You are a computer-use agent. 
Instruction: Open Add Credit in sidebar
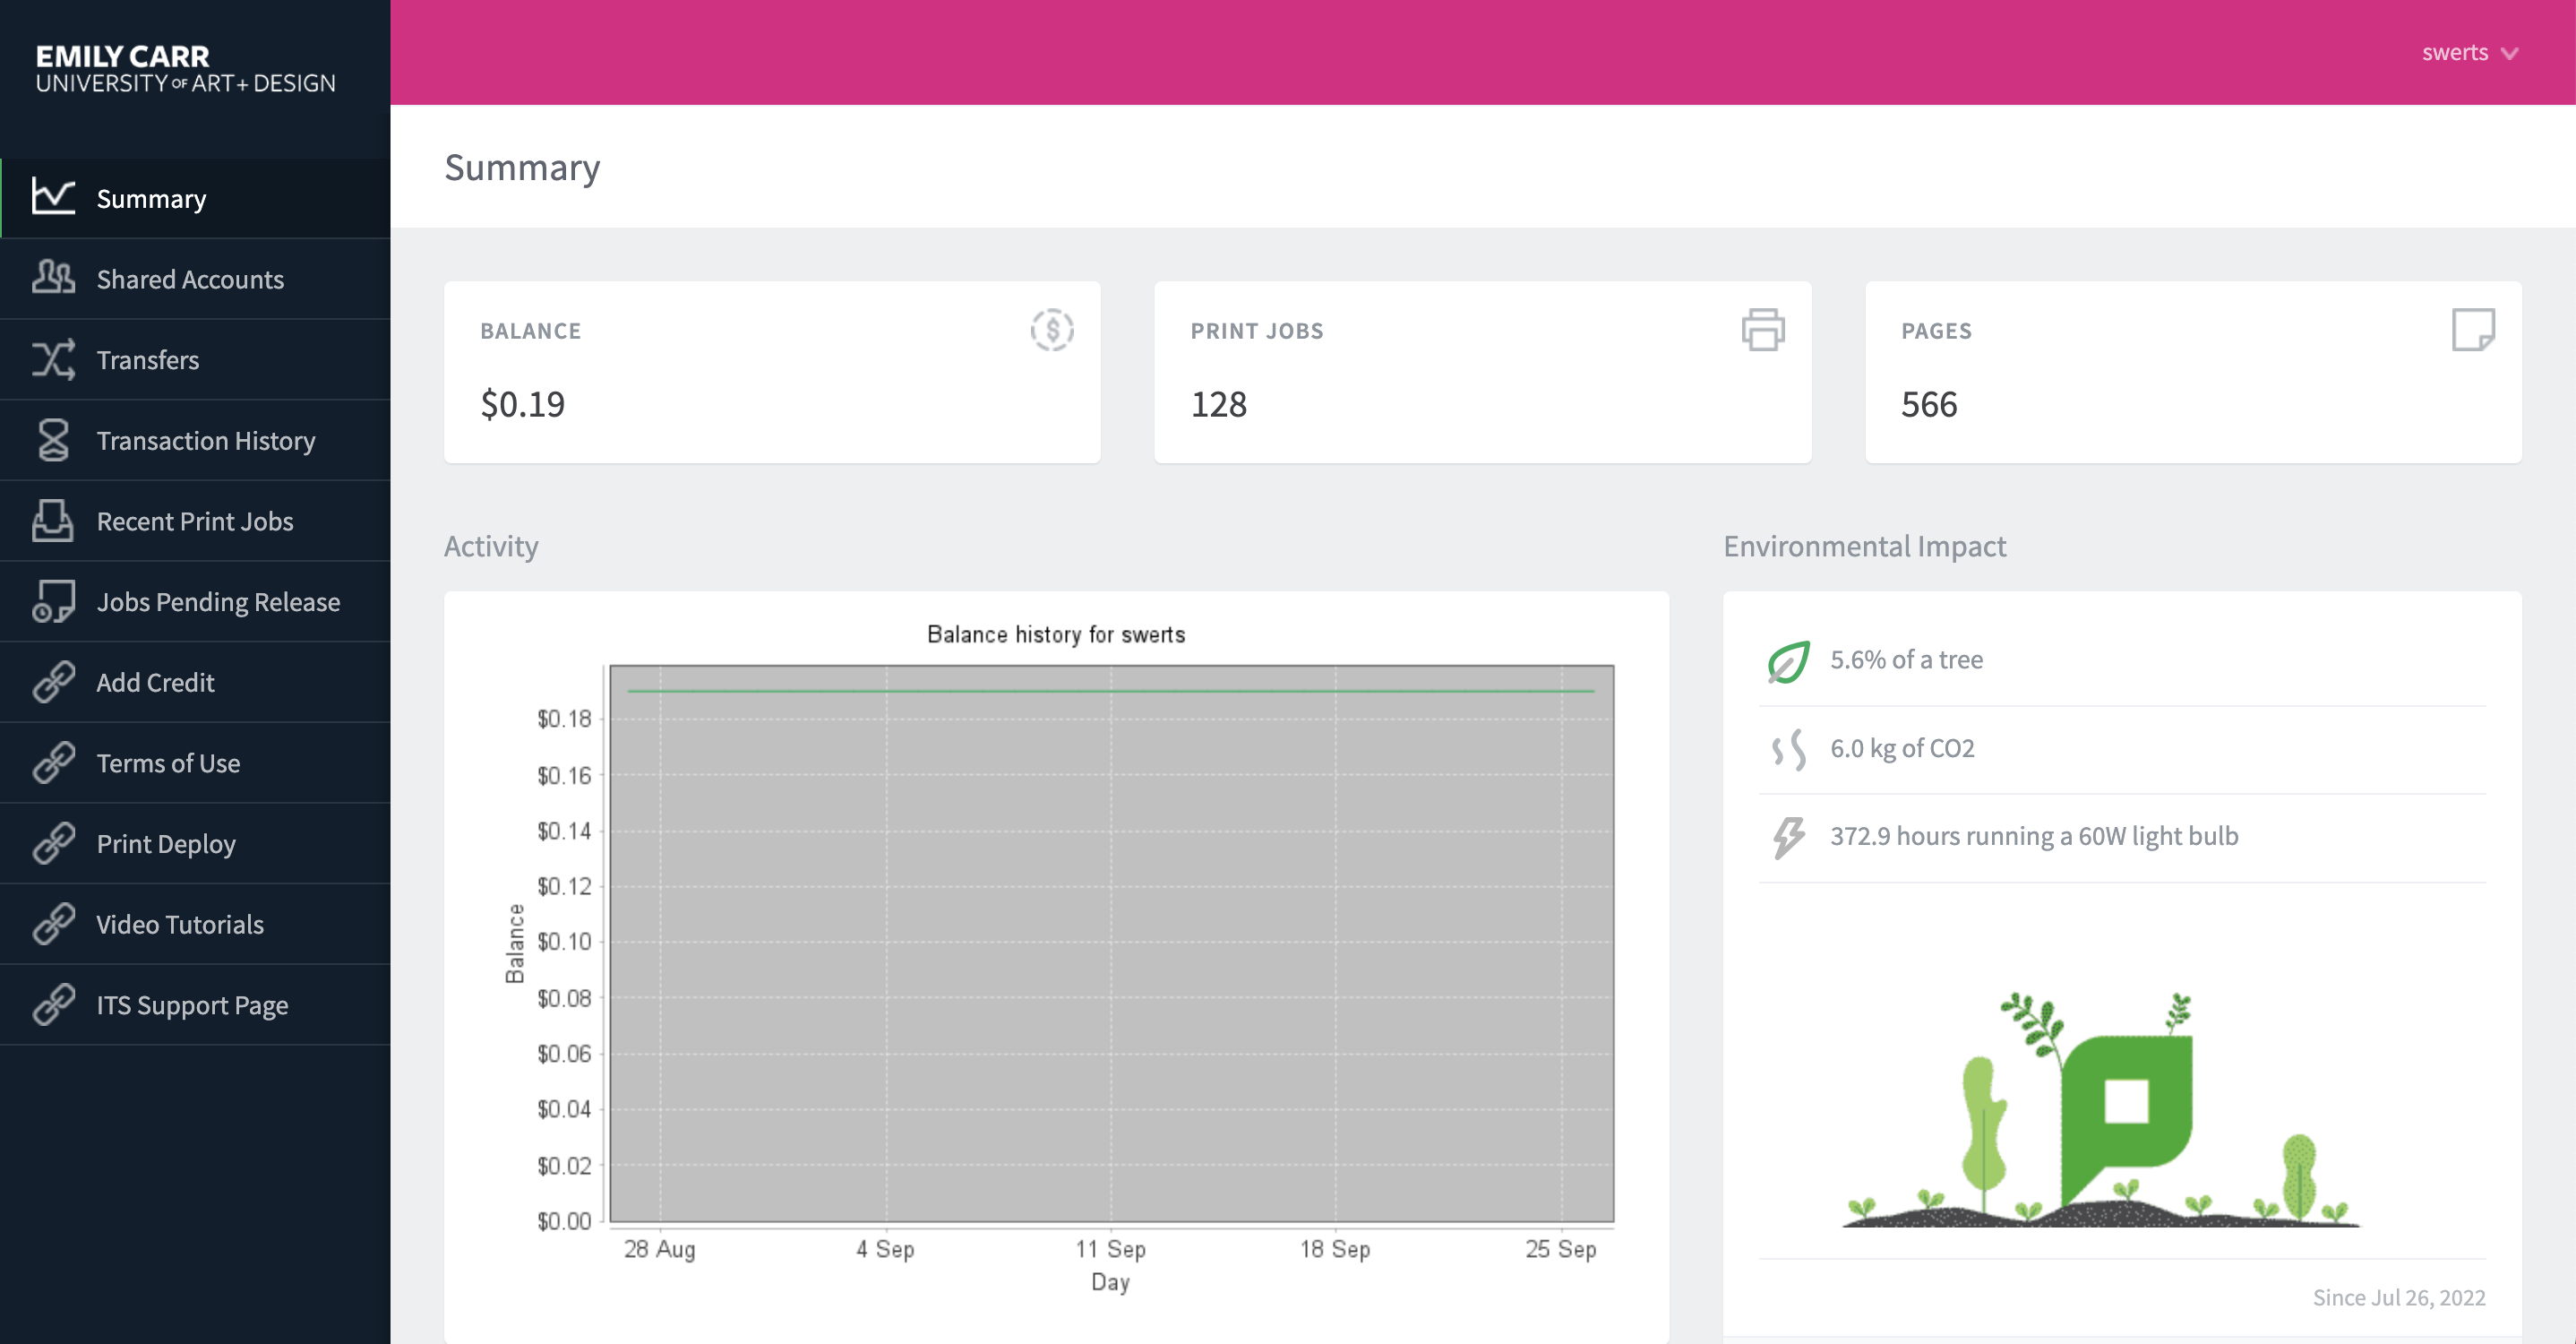pos(155,682)
